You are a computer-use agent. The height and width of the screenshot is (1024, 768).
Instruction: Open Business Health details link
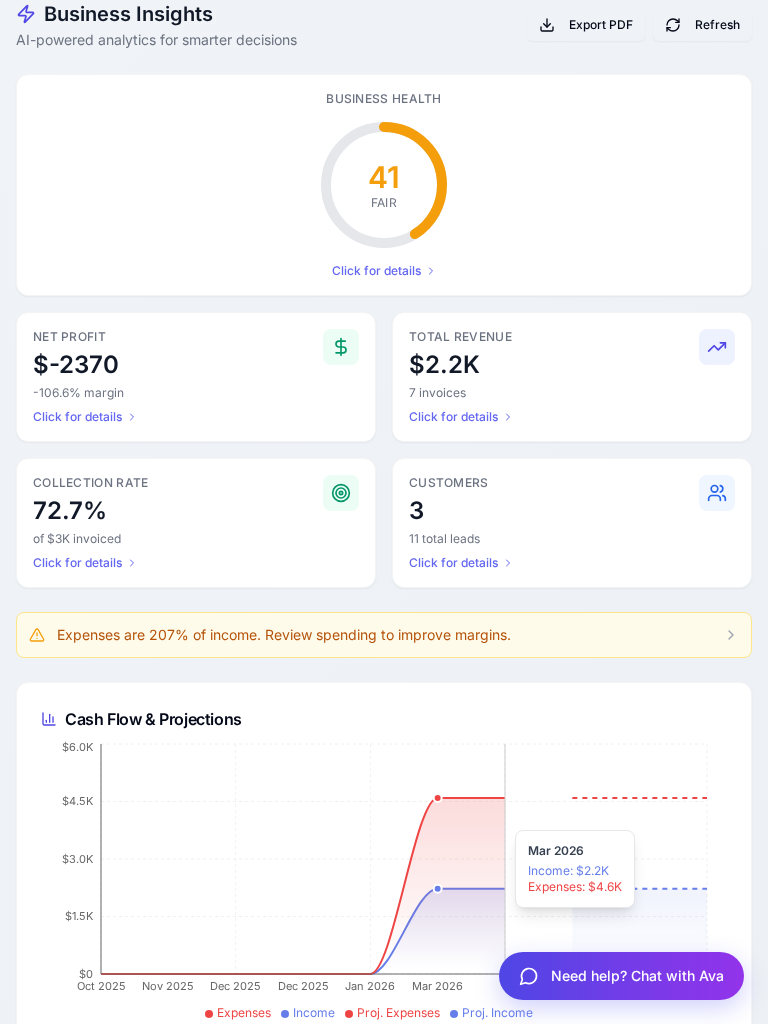point(383,271)
